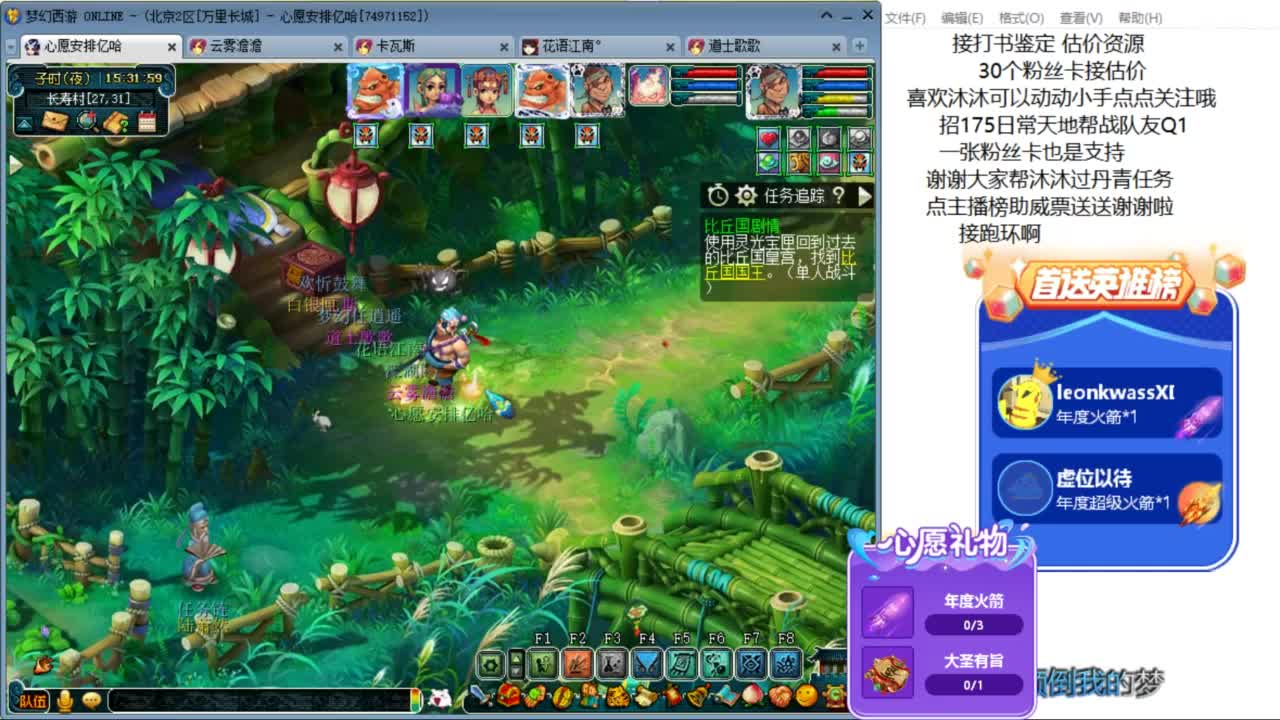
Task: Select the pink pet portrait
Action: point(648,86)
